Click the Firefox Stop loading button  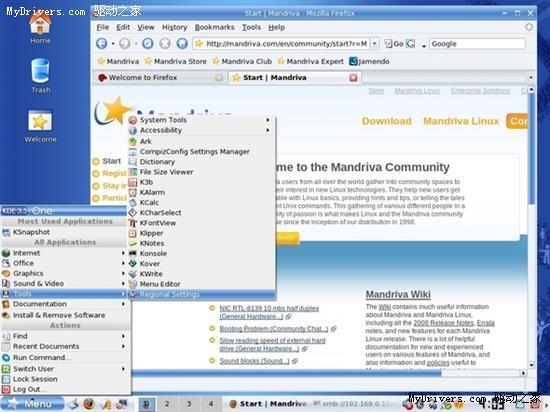click(x=165, y=43)
